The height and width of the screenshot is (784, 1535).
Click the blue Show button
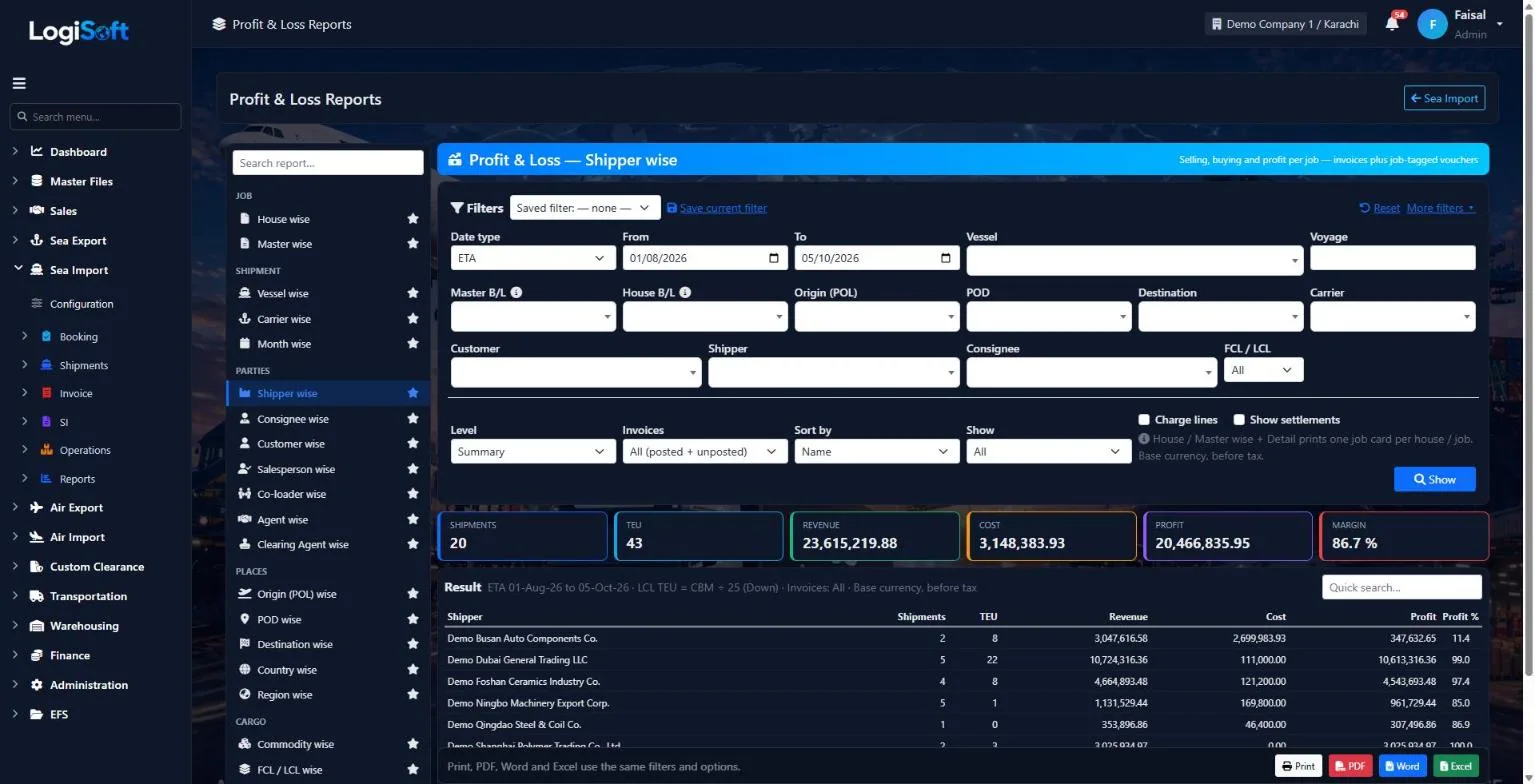[x=1434, y=479]
